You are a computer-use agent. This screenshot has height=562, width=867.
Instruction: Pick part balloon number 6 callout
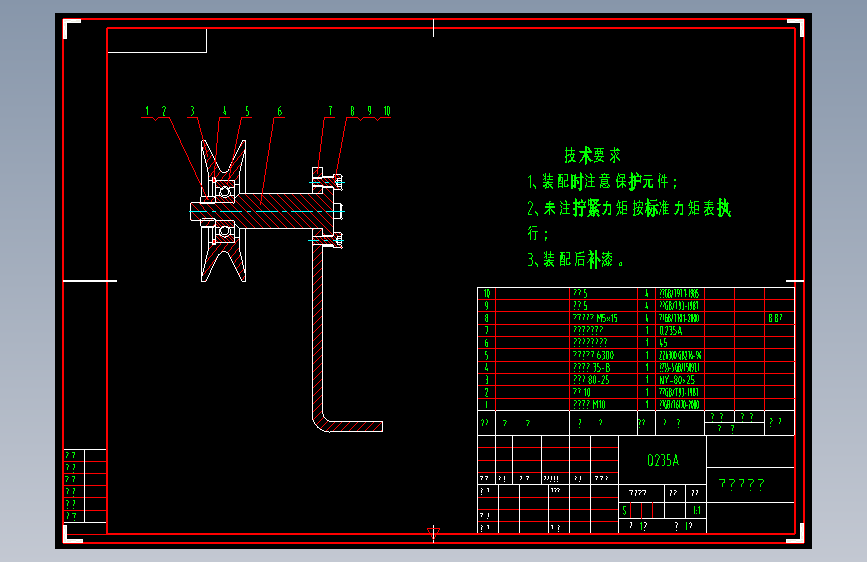pyautogui.click(x=280, y=111)
